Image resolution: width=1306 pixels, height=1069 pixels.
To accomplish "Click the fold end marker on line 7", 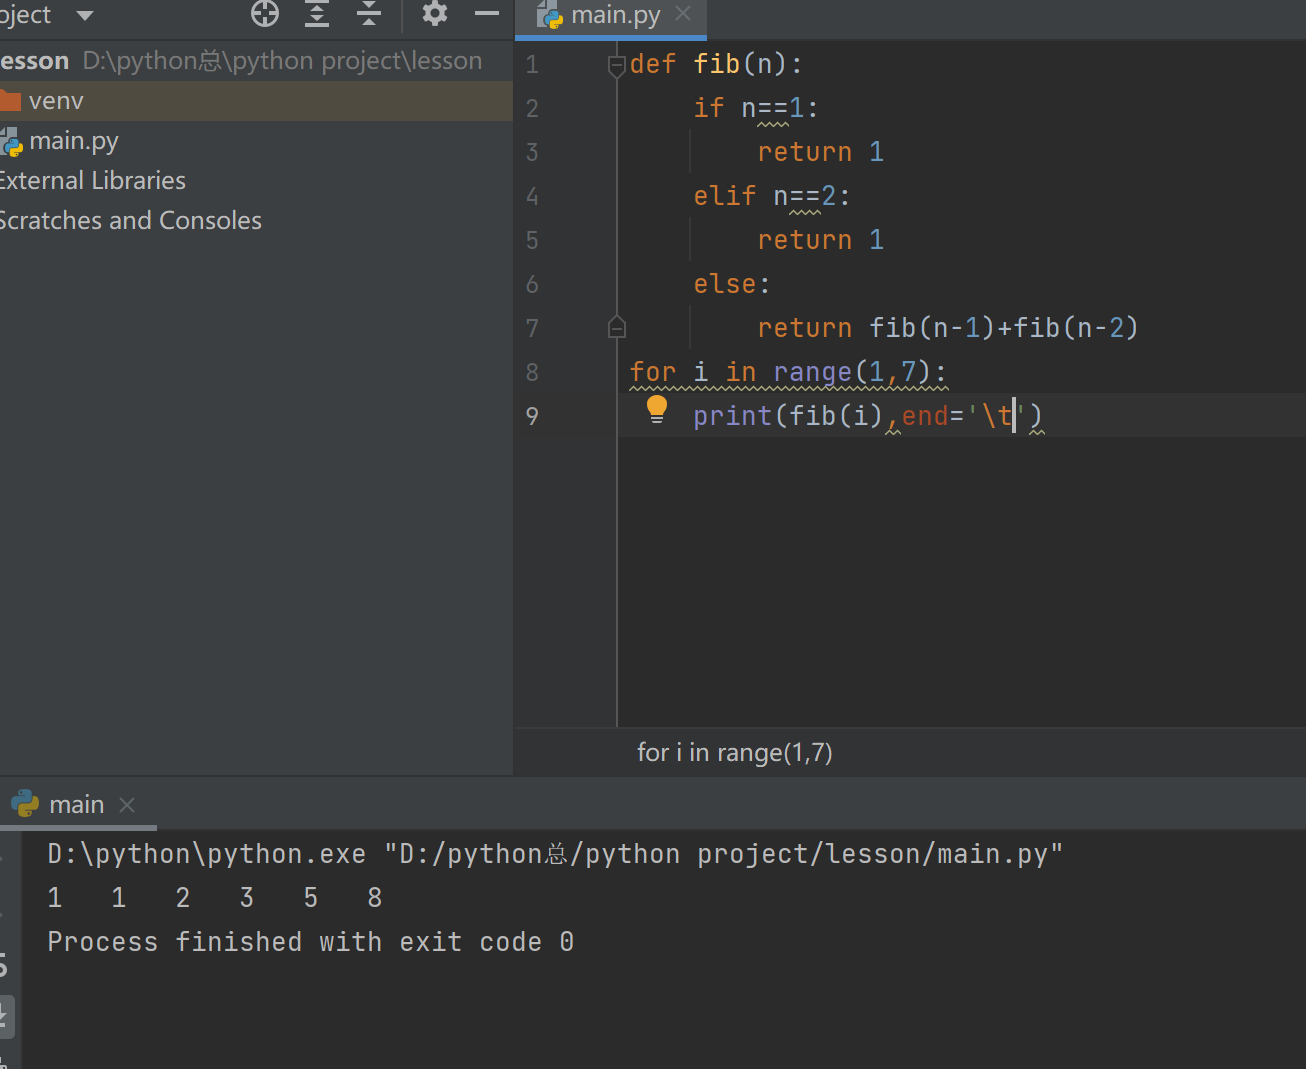I will [x=617, y=327].
